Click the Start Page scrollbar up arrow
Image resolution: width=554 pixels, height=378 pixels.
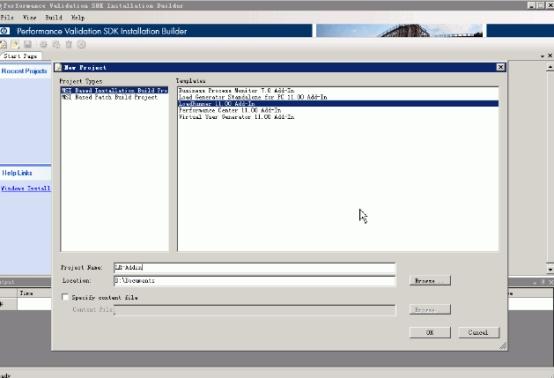click(550, 67)
